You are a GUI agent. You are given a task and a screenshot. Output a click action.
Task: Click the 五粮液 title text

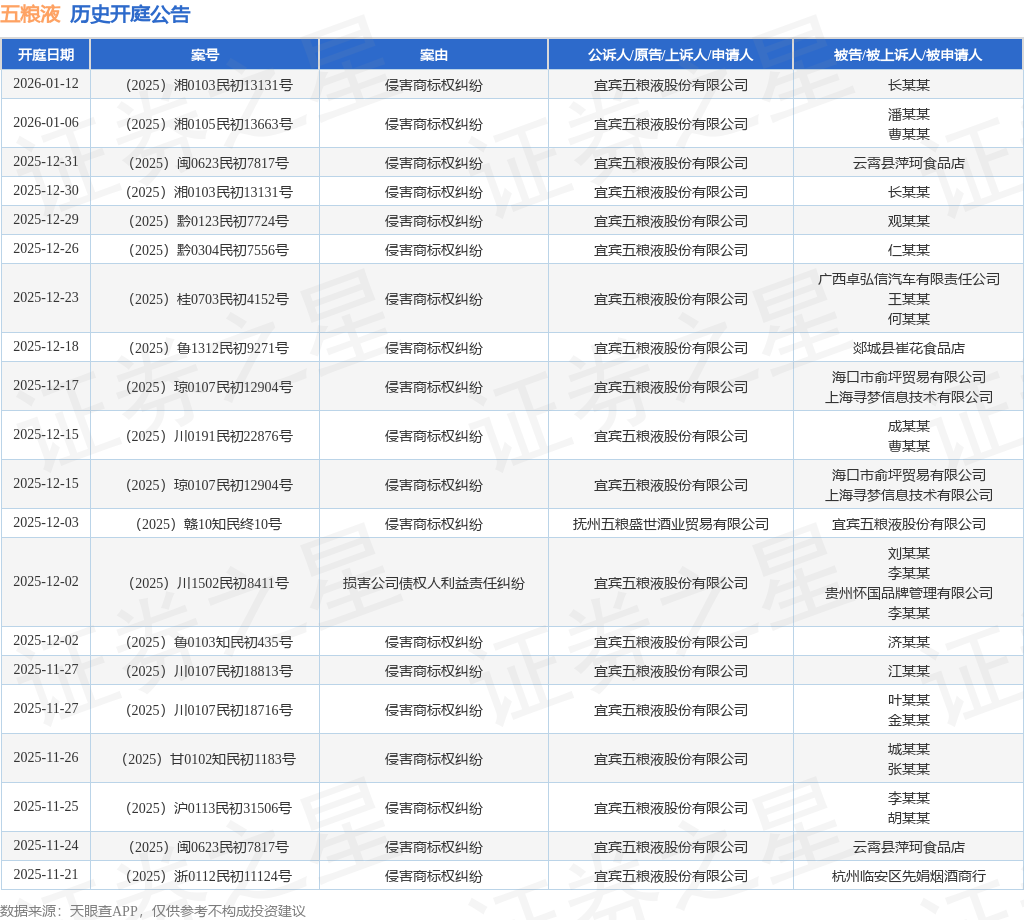pyautogui.click(x=30, y=14)
